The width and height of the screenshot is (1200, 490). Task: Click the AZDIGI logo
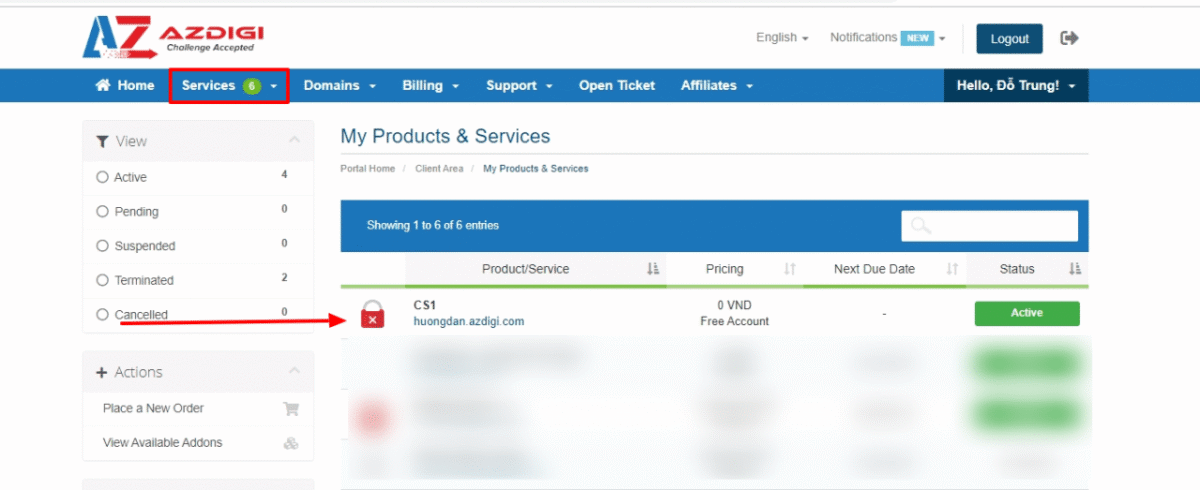[173, 37]
